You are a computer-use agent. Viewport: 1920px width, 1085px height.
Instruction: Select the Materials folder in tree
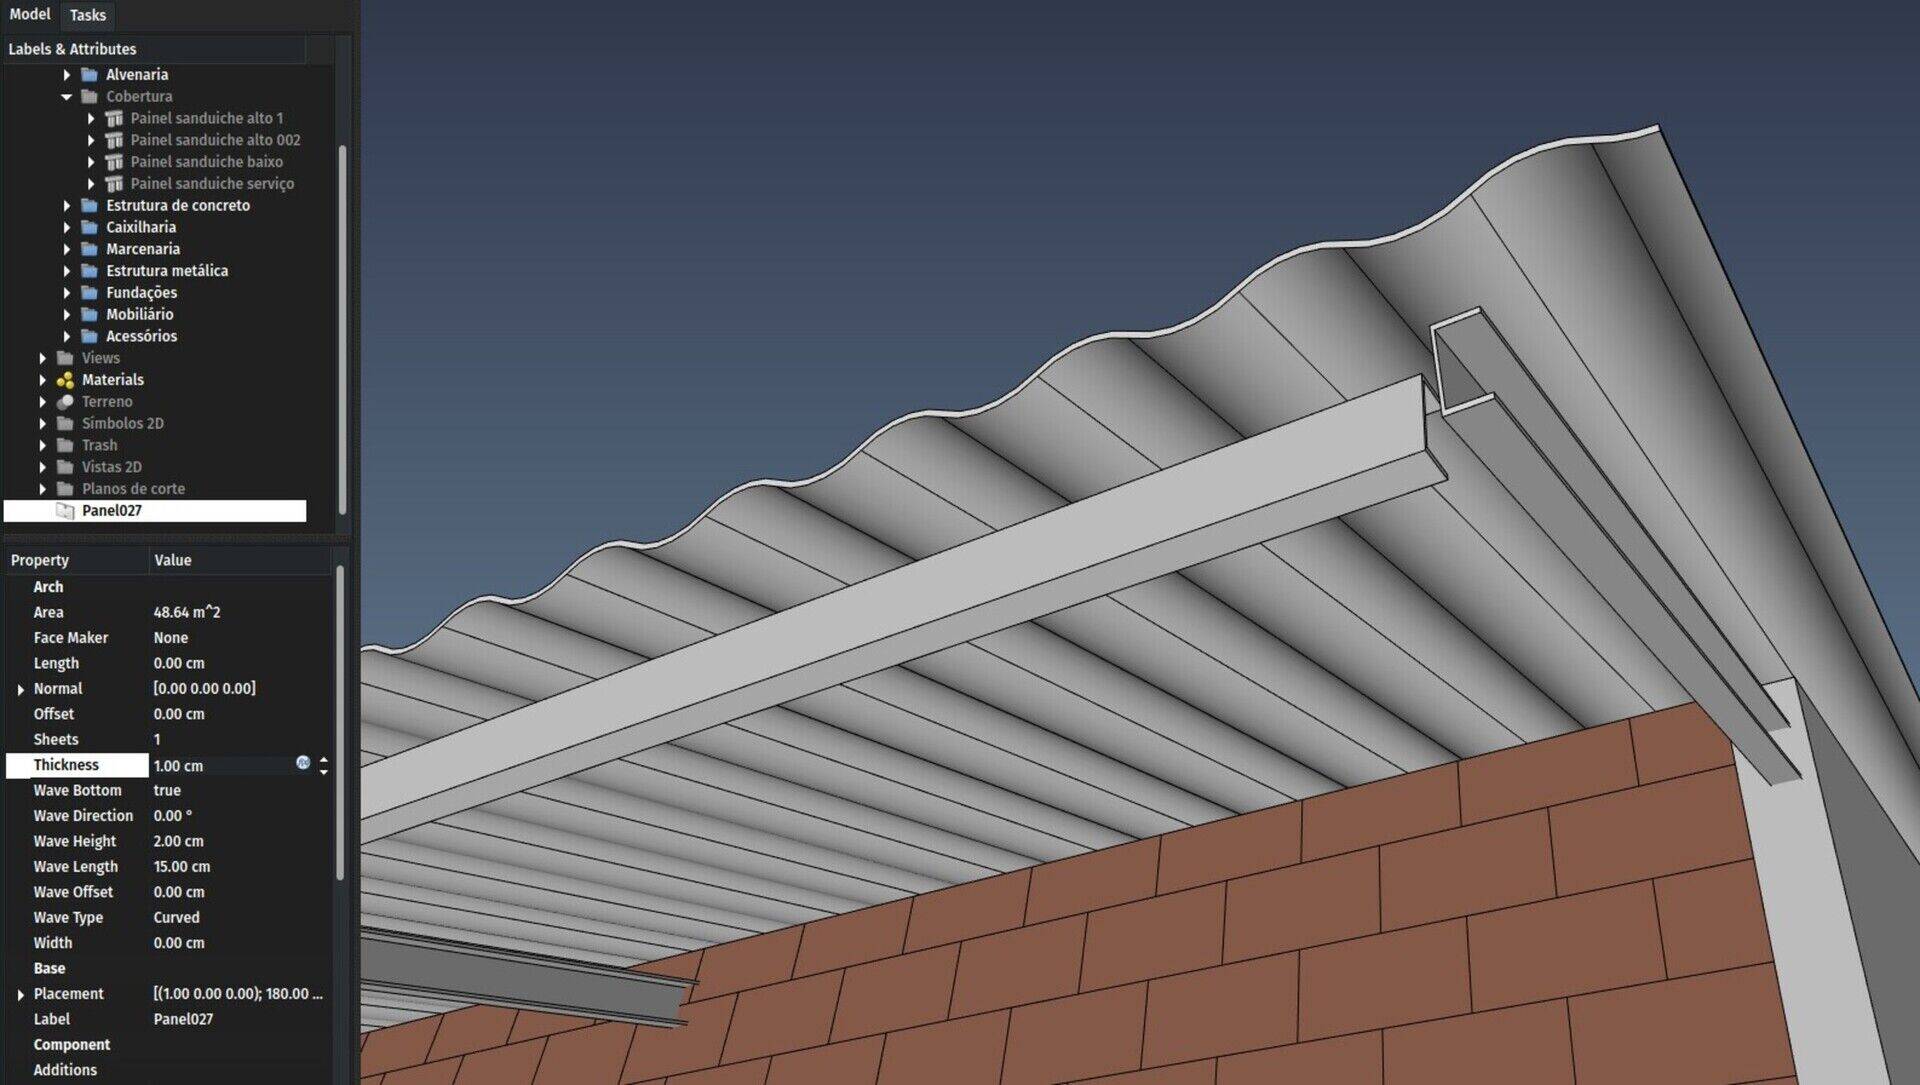(x=113, y=380)
